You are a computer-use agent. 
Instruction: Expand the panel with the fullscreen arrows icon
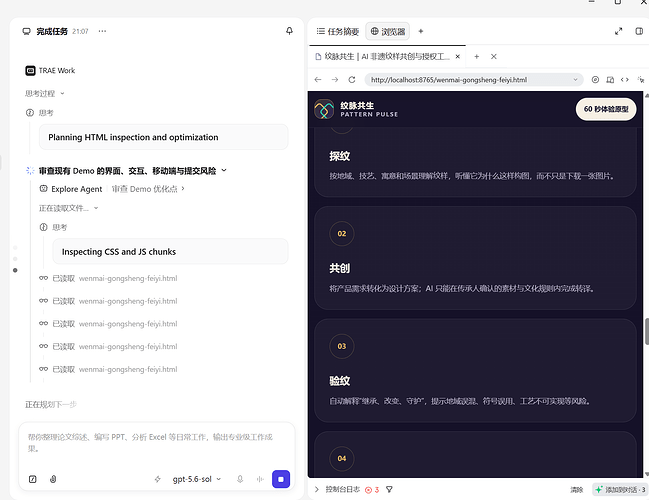pyautogui.click(x=618, y=31)
